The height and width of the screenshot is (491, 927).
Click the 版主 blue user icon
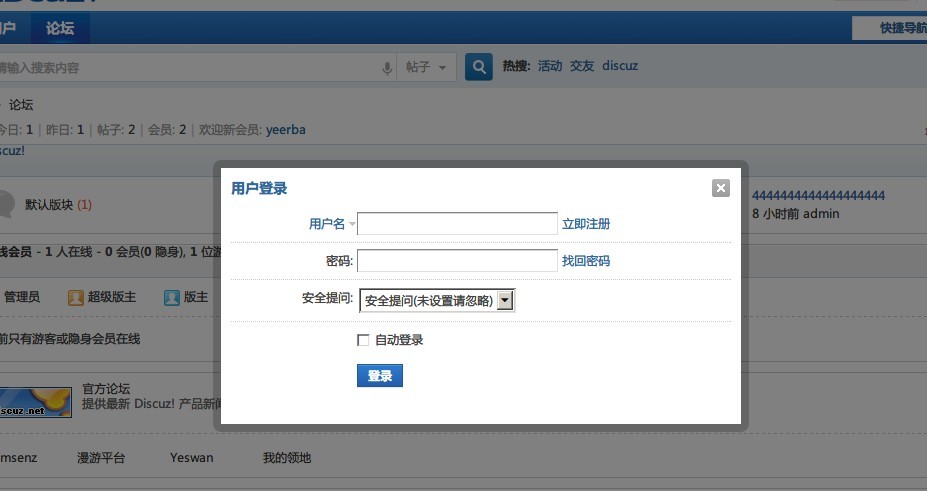tap(171, 297)
